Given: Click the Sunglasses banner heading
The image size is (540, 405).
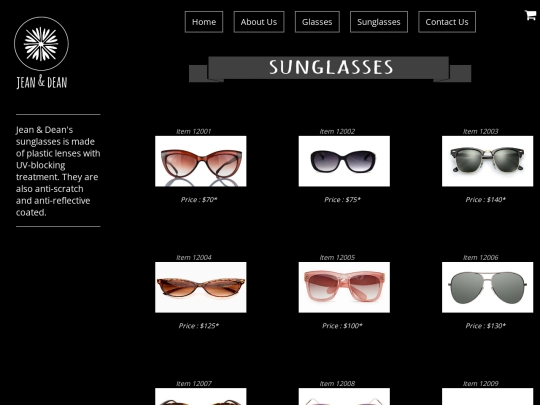Looking at the screenshot, I should [331, 67].
